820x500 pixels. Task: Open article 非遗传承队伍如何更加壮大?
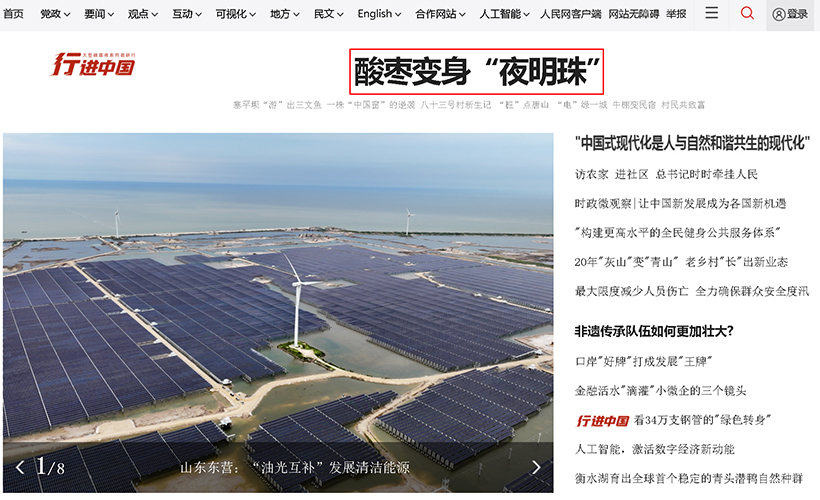pyautogui.click(x=654, y=331)
